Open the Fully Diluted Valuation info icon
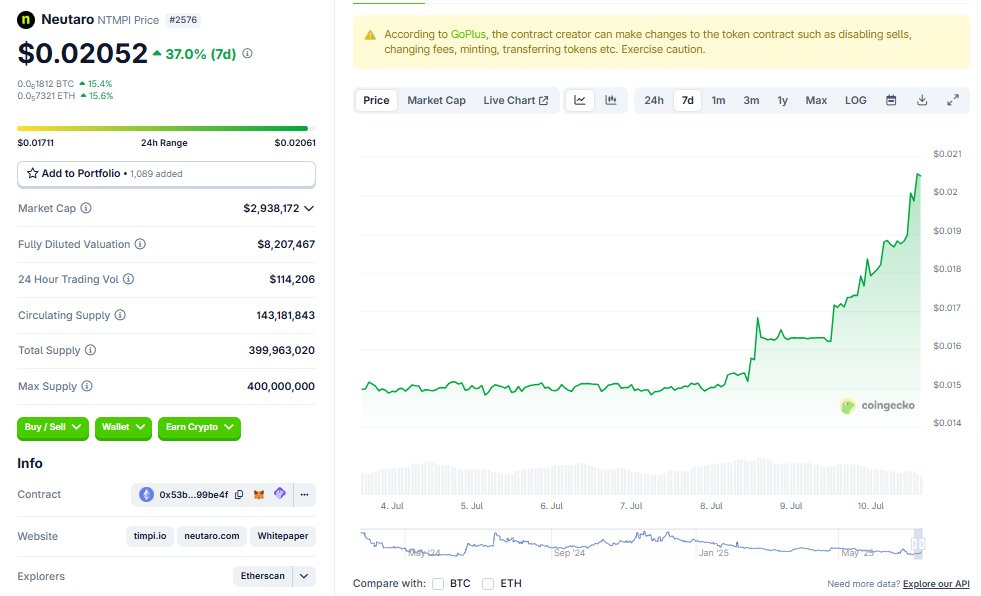Image resolution: width=981 pixels, height=596 pixels. coord(140,244)
